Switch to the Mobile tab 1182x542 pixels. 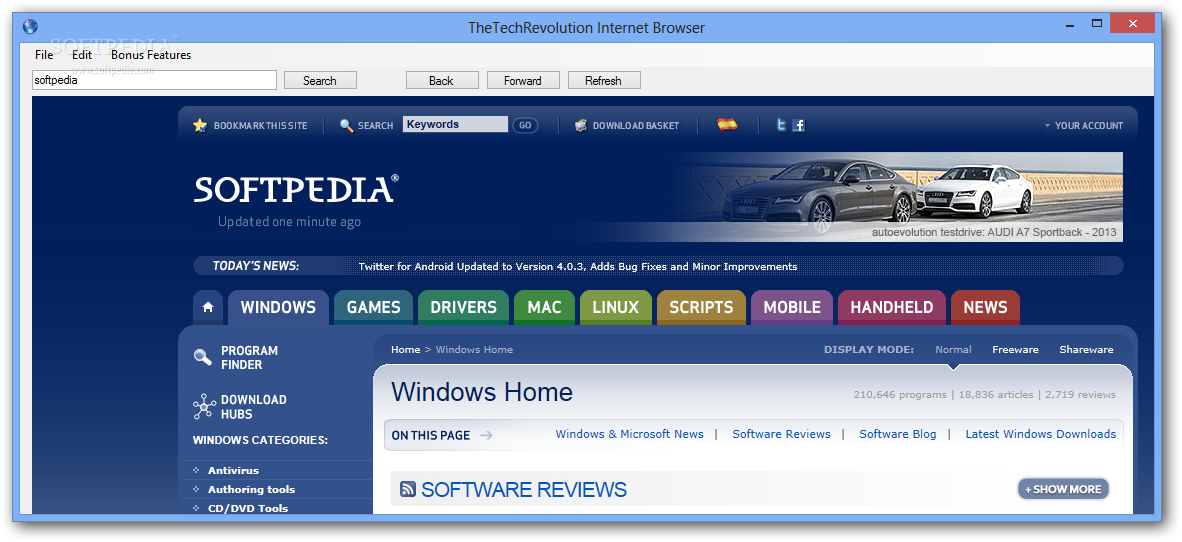click(792, 308)
